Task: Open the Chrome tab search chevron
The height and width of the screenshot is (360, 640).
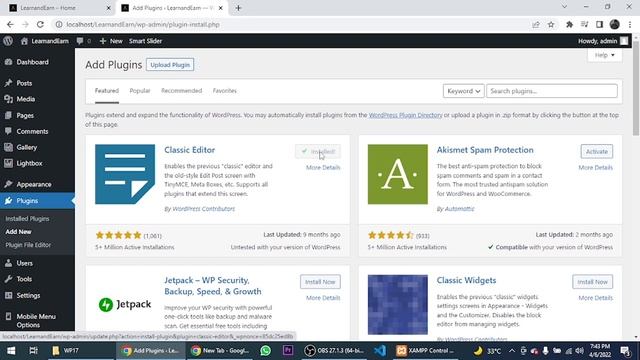Action: (x=564, y=7)
